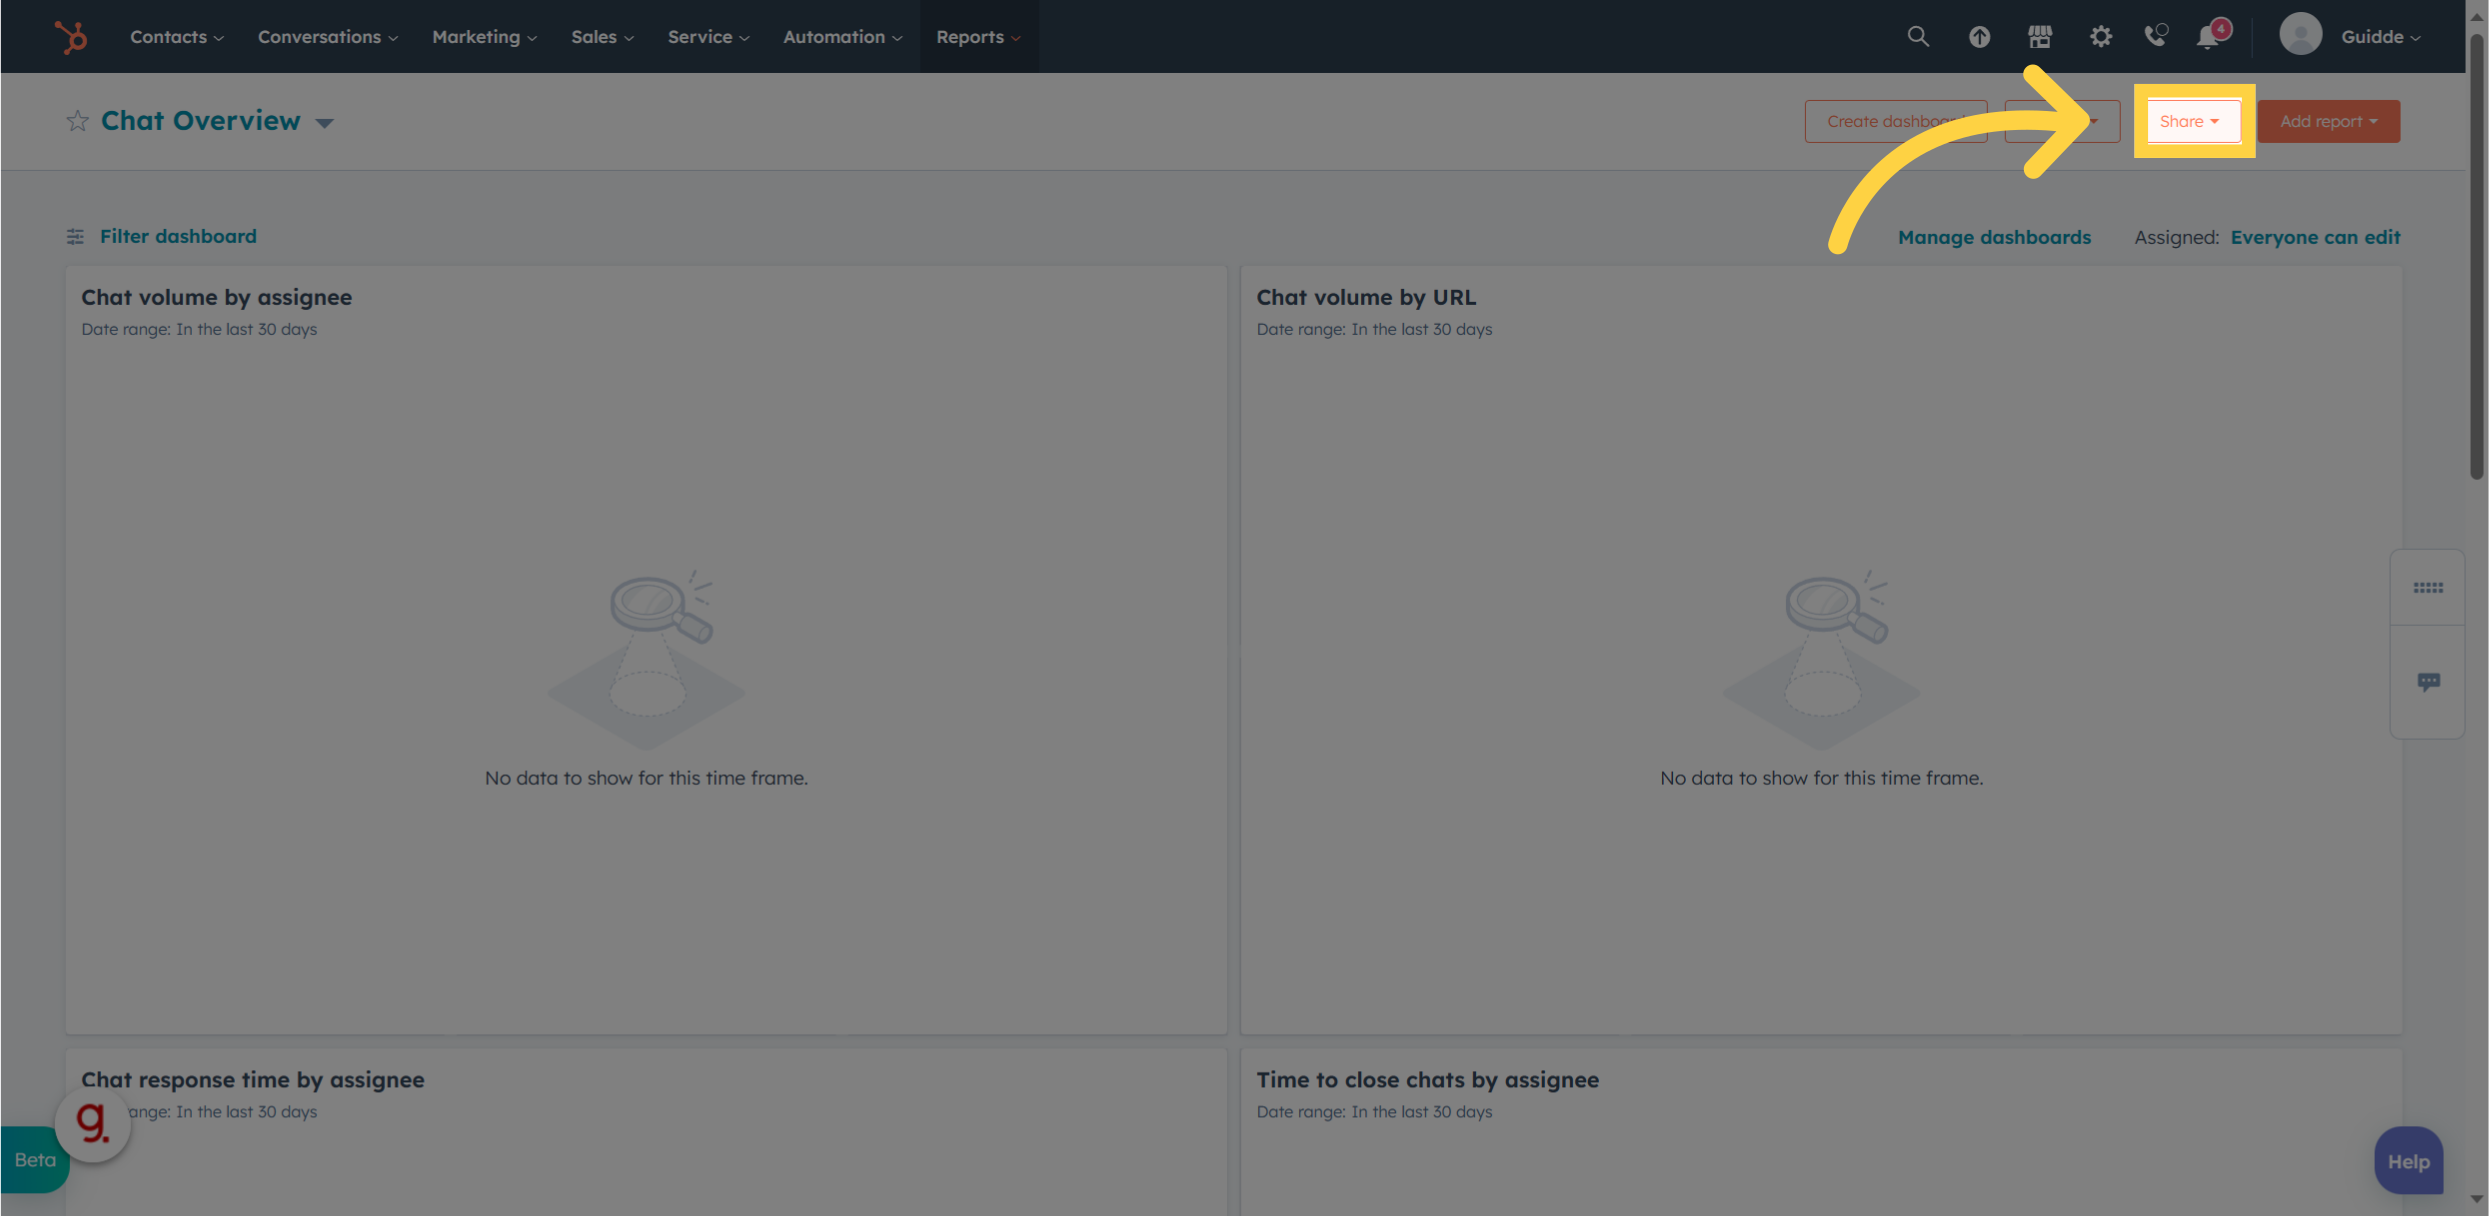Click the HubSpot sprocket logo
This screenshot has width=2489, height=1216.
(x=71, y=36)
